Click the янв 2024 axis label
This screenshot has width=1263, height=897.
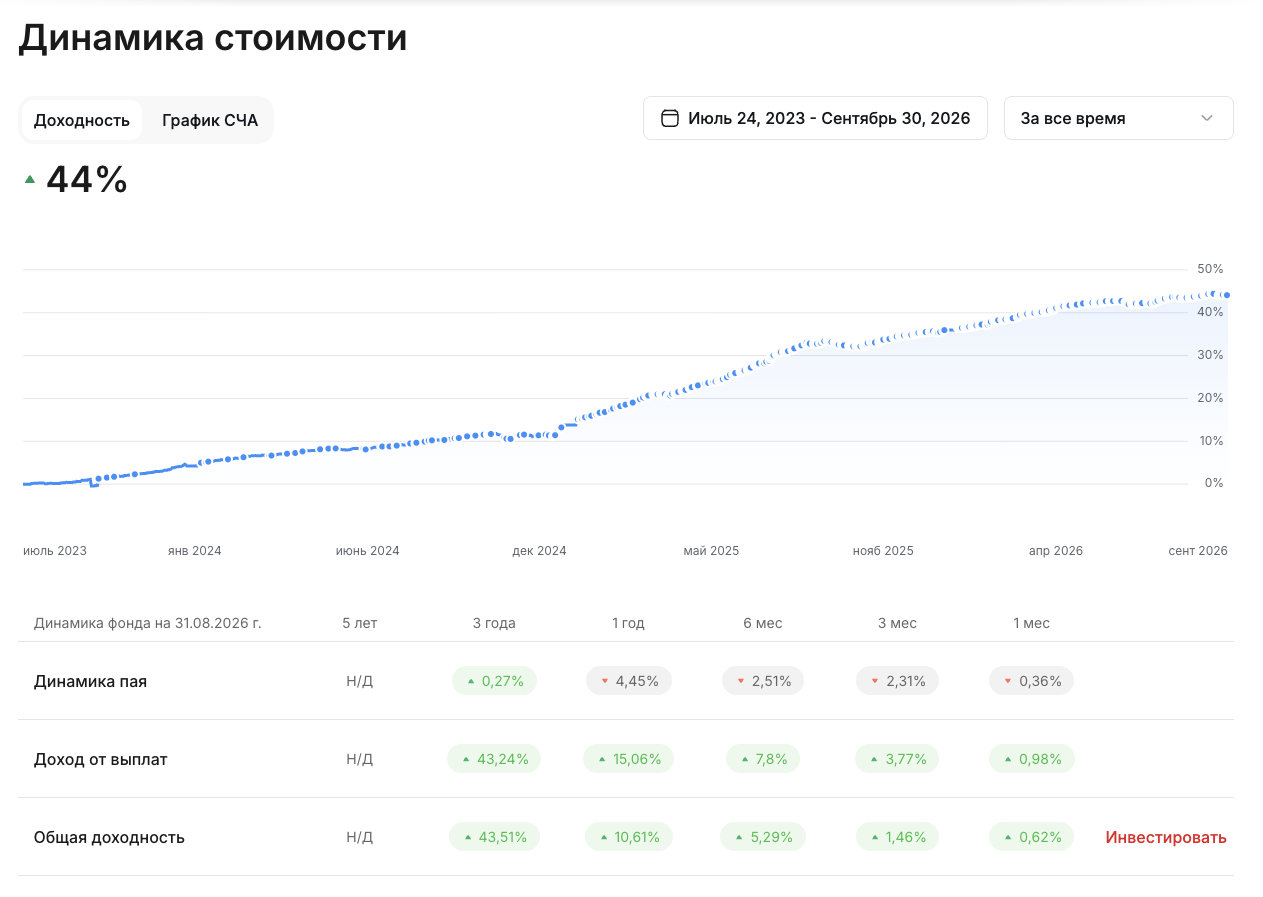point(195,551)
